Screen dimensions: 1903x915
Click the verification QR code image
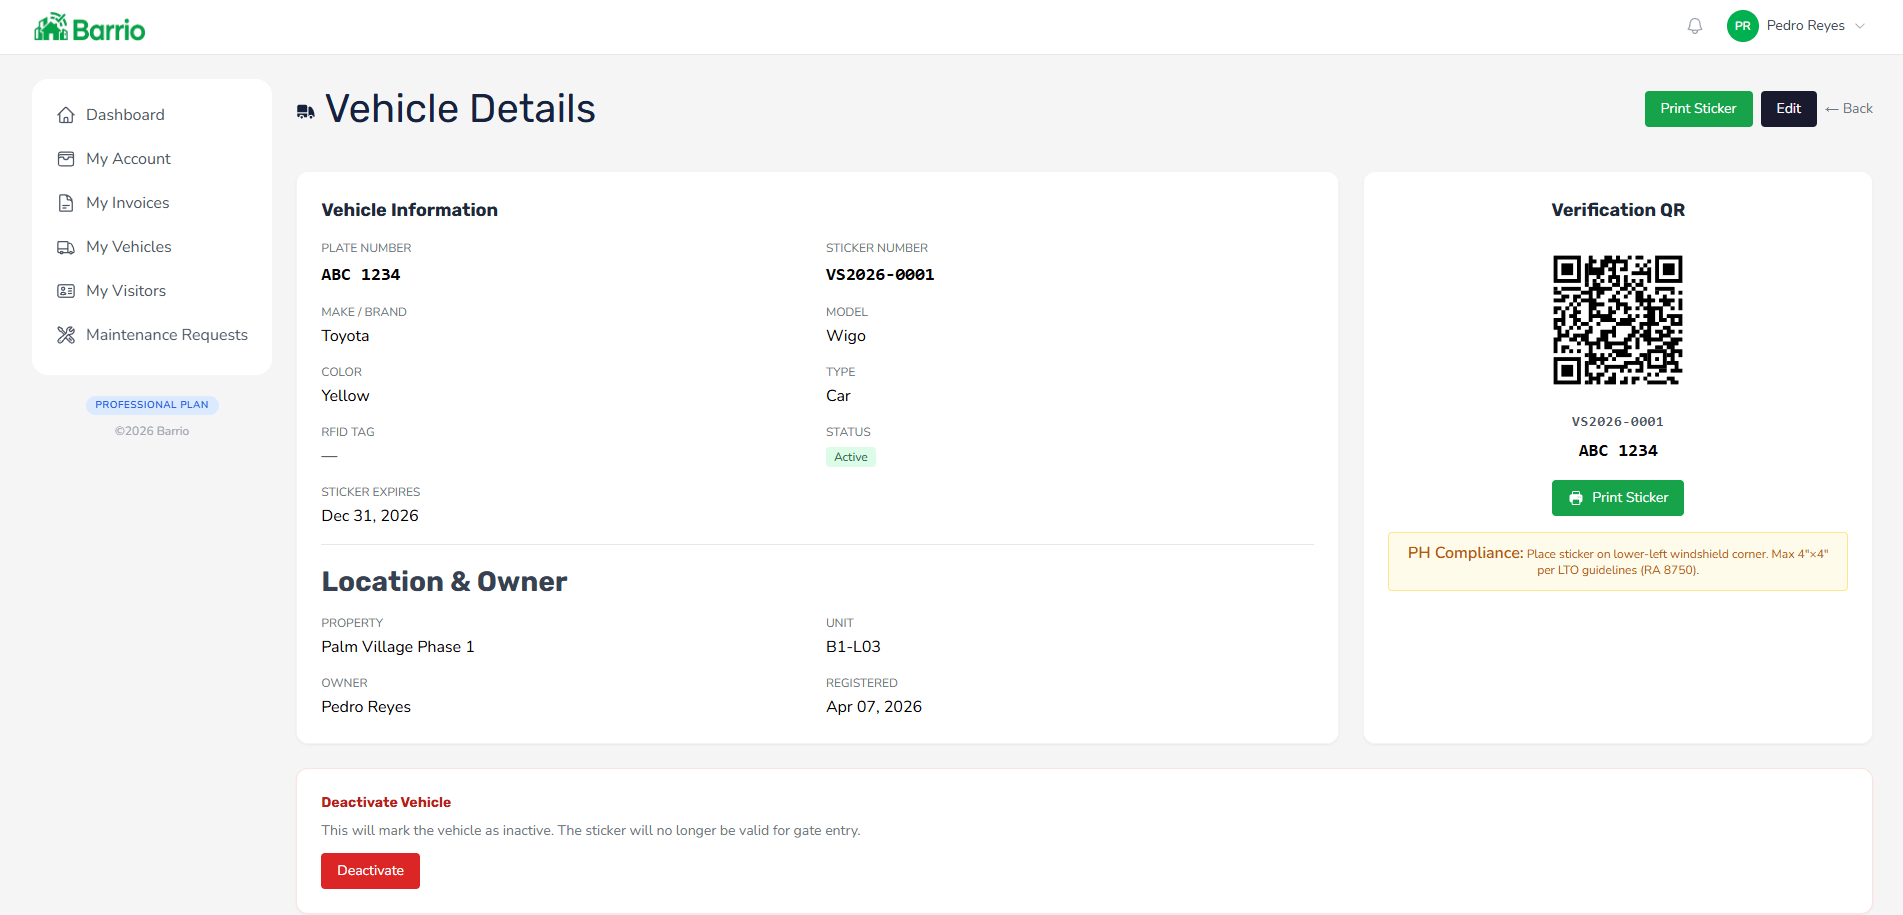pyautogui.click(x=1617, y=320)
